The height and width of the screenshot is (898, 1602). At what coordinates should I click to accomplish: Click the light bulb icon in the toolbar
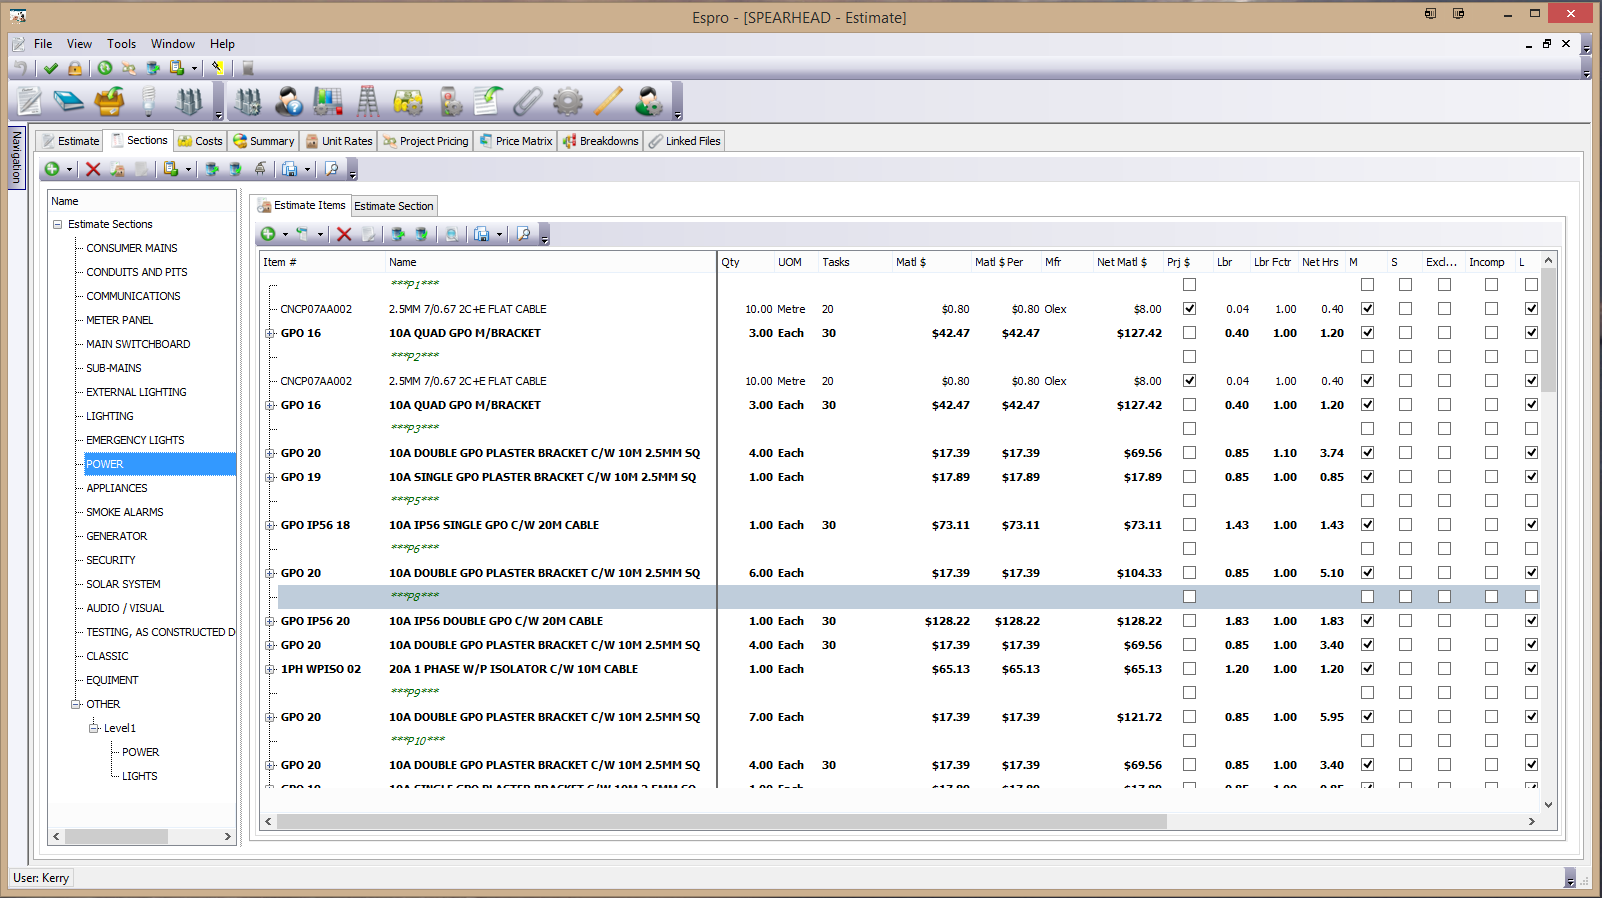(x=149, y=101)
